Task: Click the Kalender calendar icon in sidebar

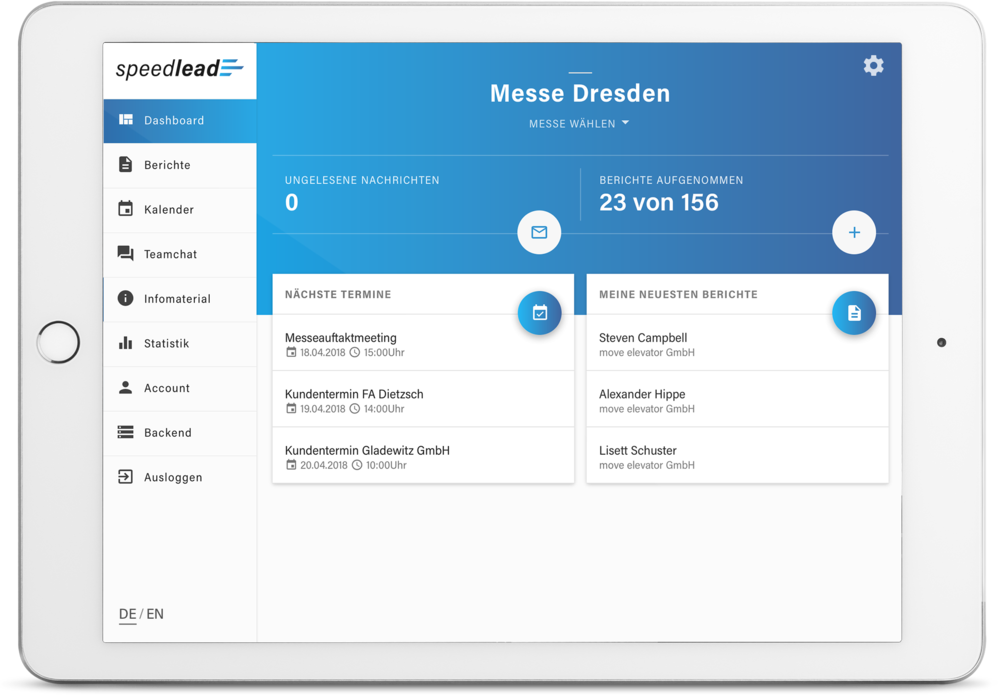Action: click(x=126, y=208)
